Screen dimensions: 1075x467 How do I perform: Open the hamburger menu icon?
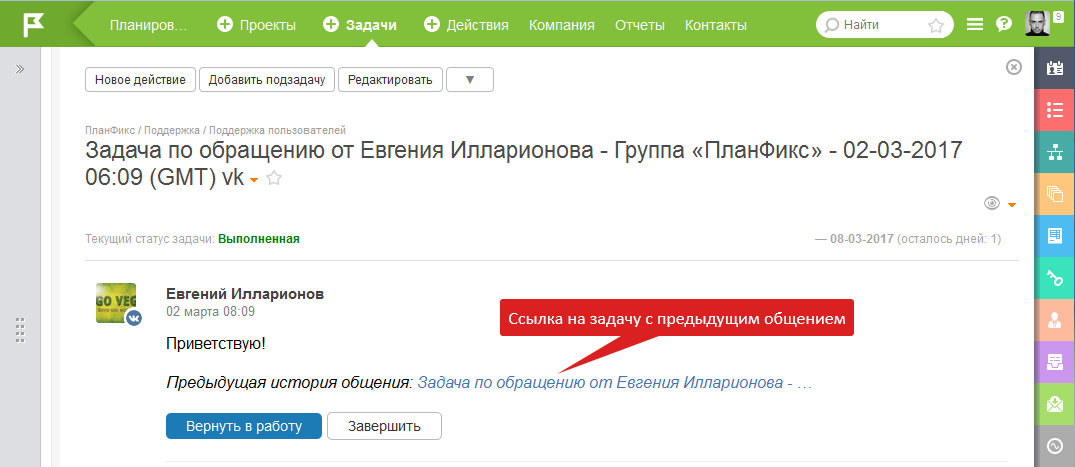point(975,25)
